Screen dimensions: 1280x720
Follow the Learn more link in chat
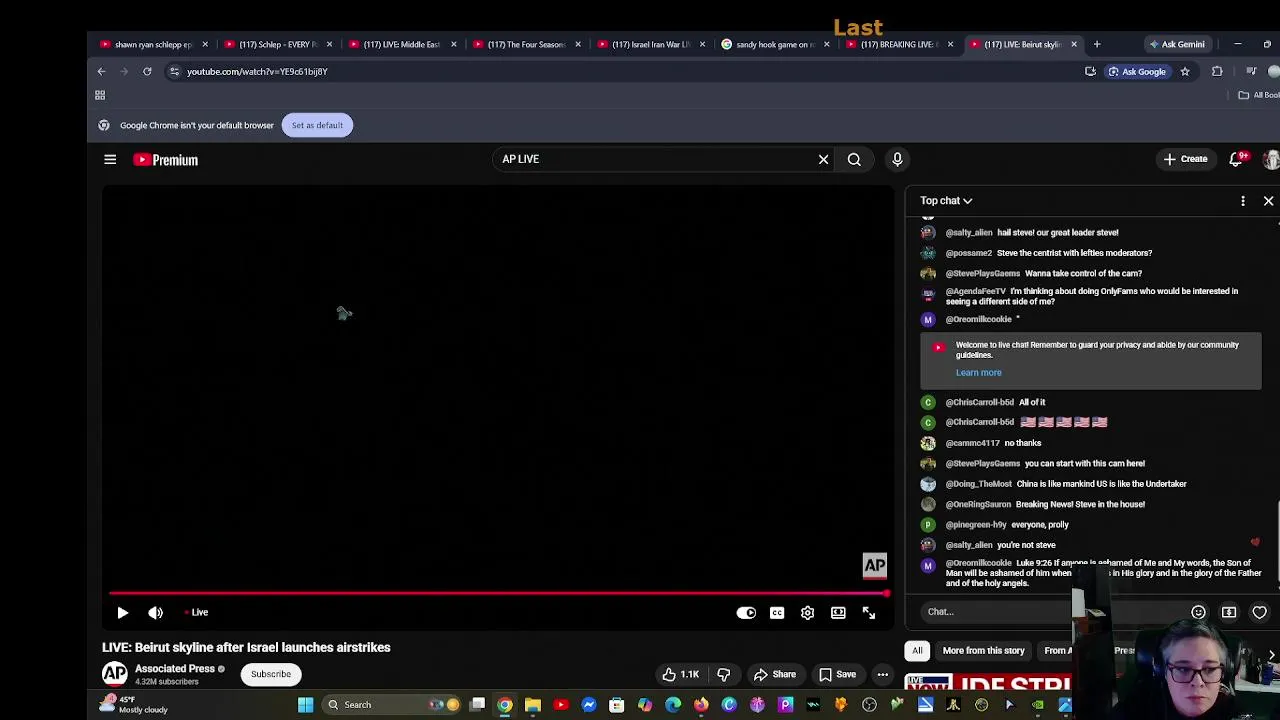[x=978, y=373]
